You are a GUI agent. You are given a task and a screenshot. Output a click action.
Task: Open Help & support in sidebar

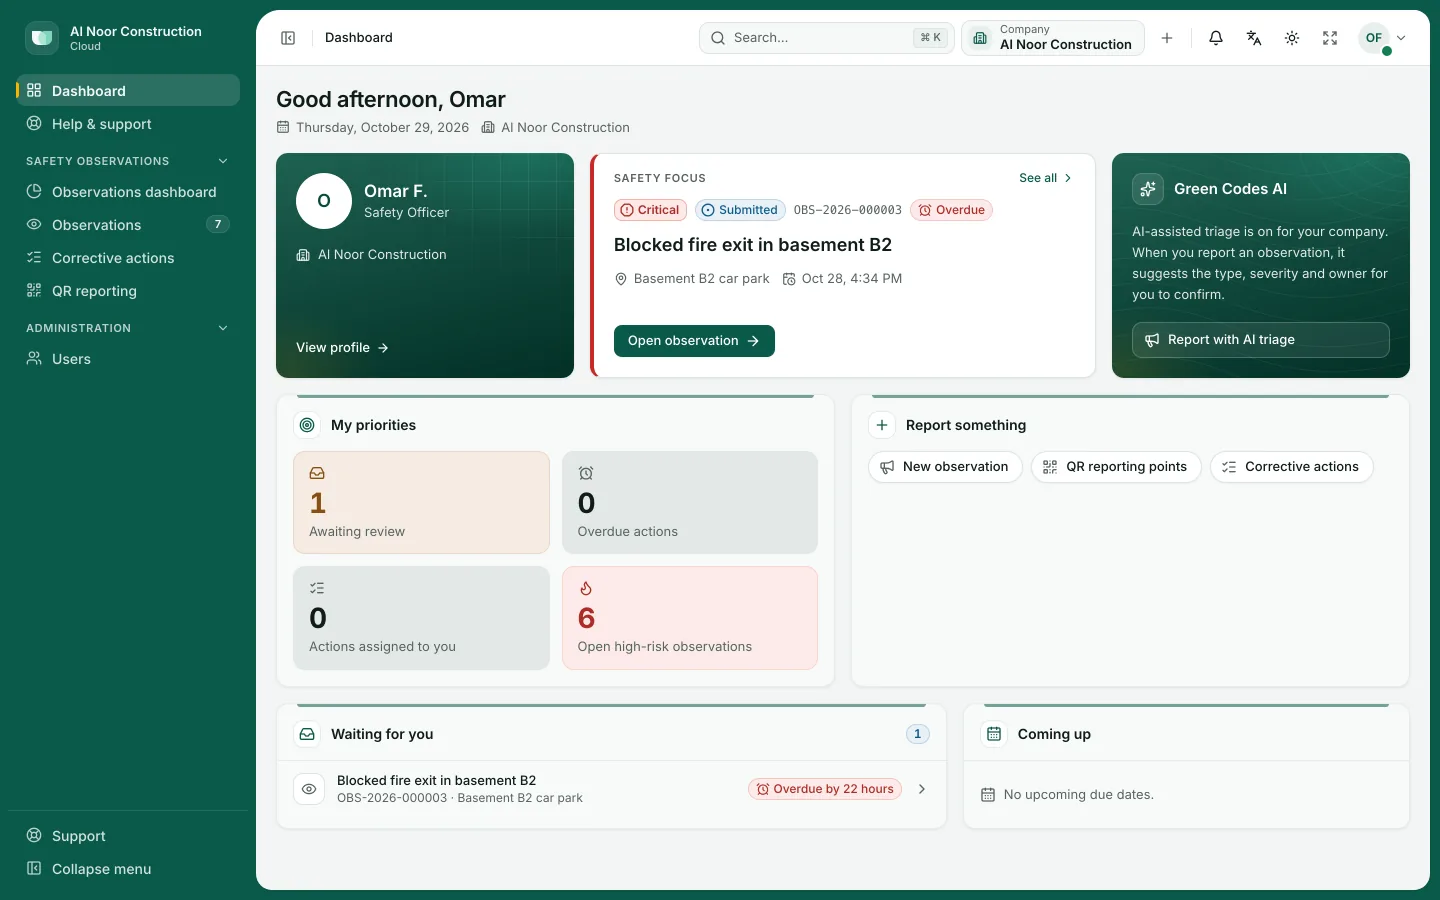tap(128, 124)
